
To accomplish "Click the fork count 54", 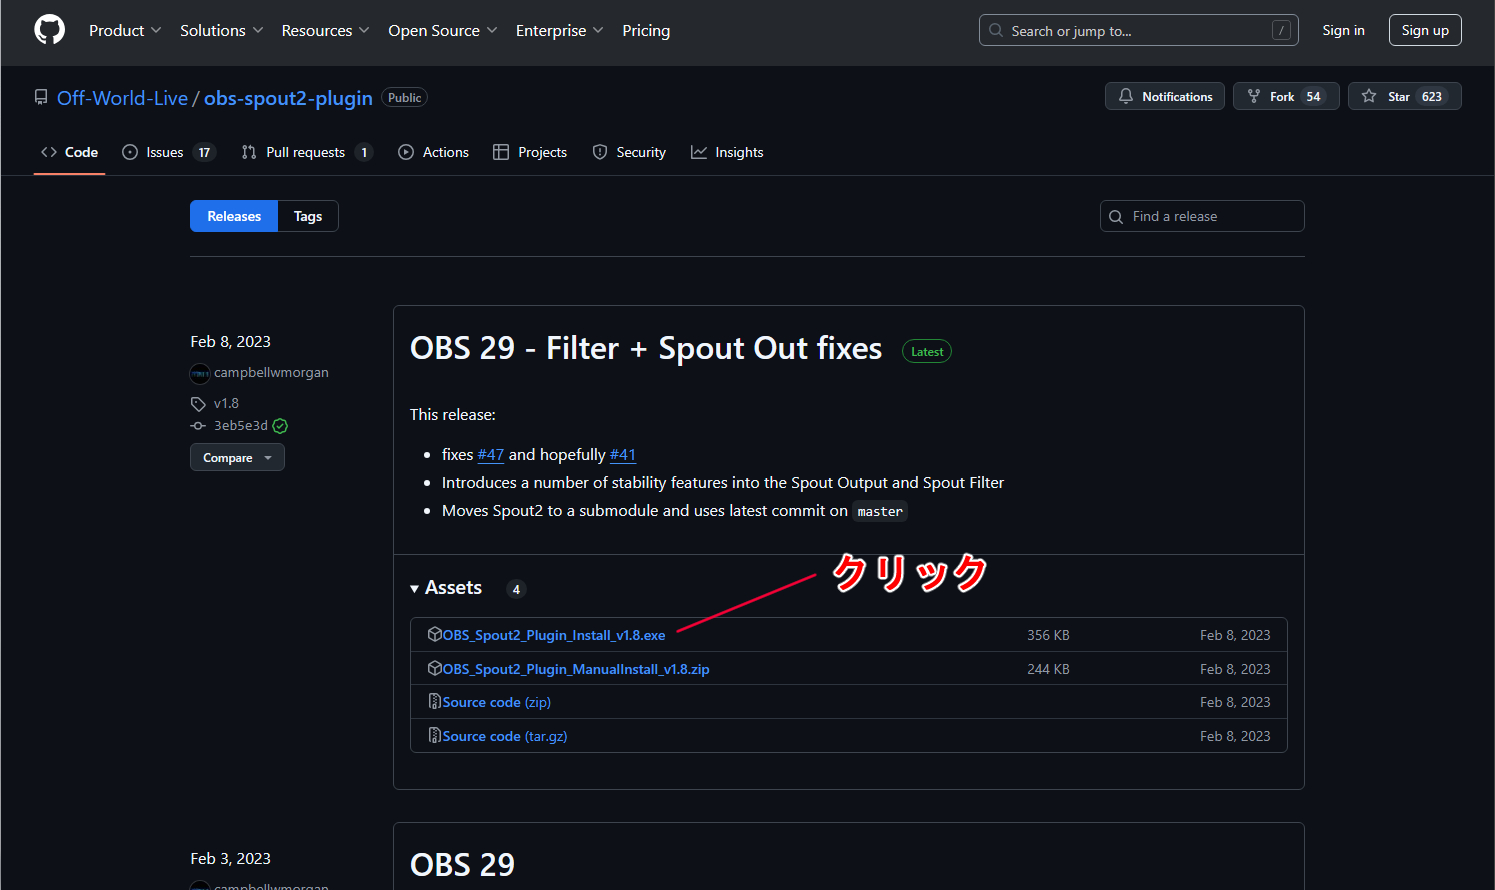I will click(x=1313, y=96).
